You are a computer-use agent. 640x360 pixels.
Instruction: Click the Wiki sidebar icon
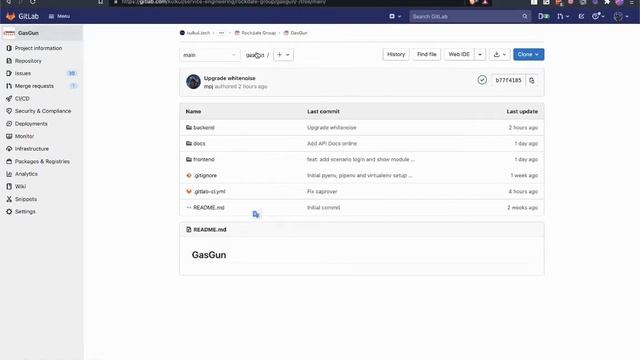point(9,187)
